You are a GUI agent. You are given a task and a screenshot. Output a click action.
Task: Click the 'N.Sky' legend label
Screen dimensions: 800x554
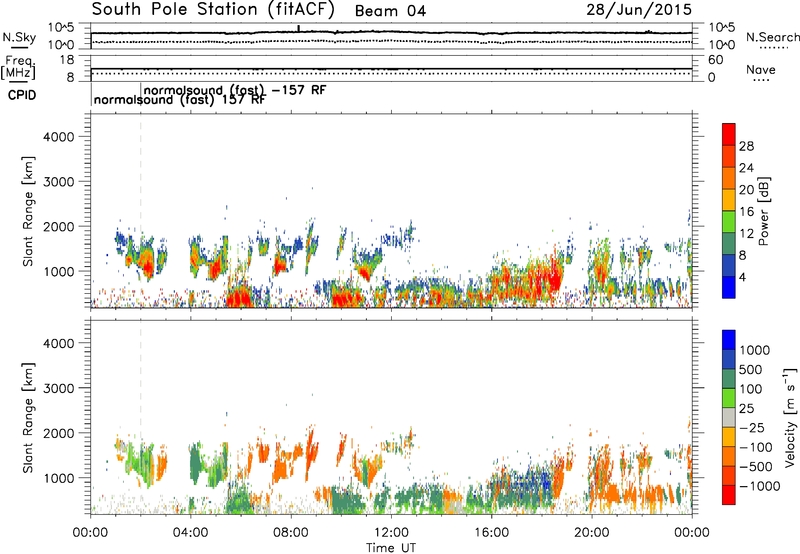tap(19, 37)
